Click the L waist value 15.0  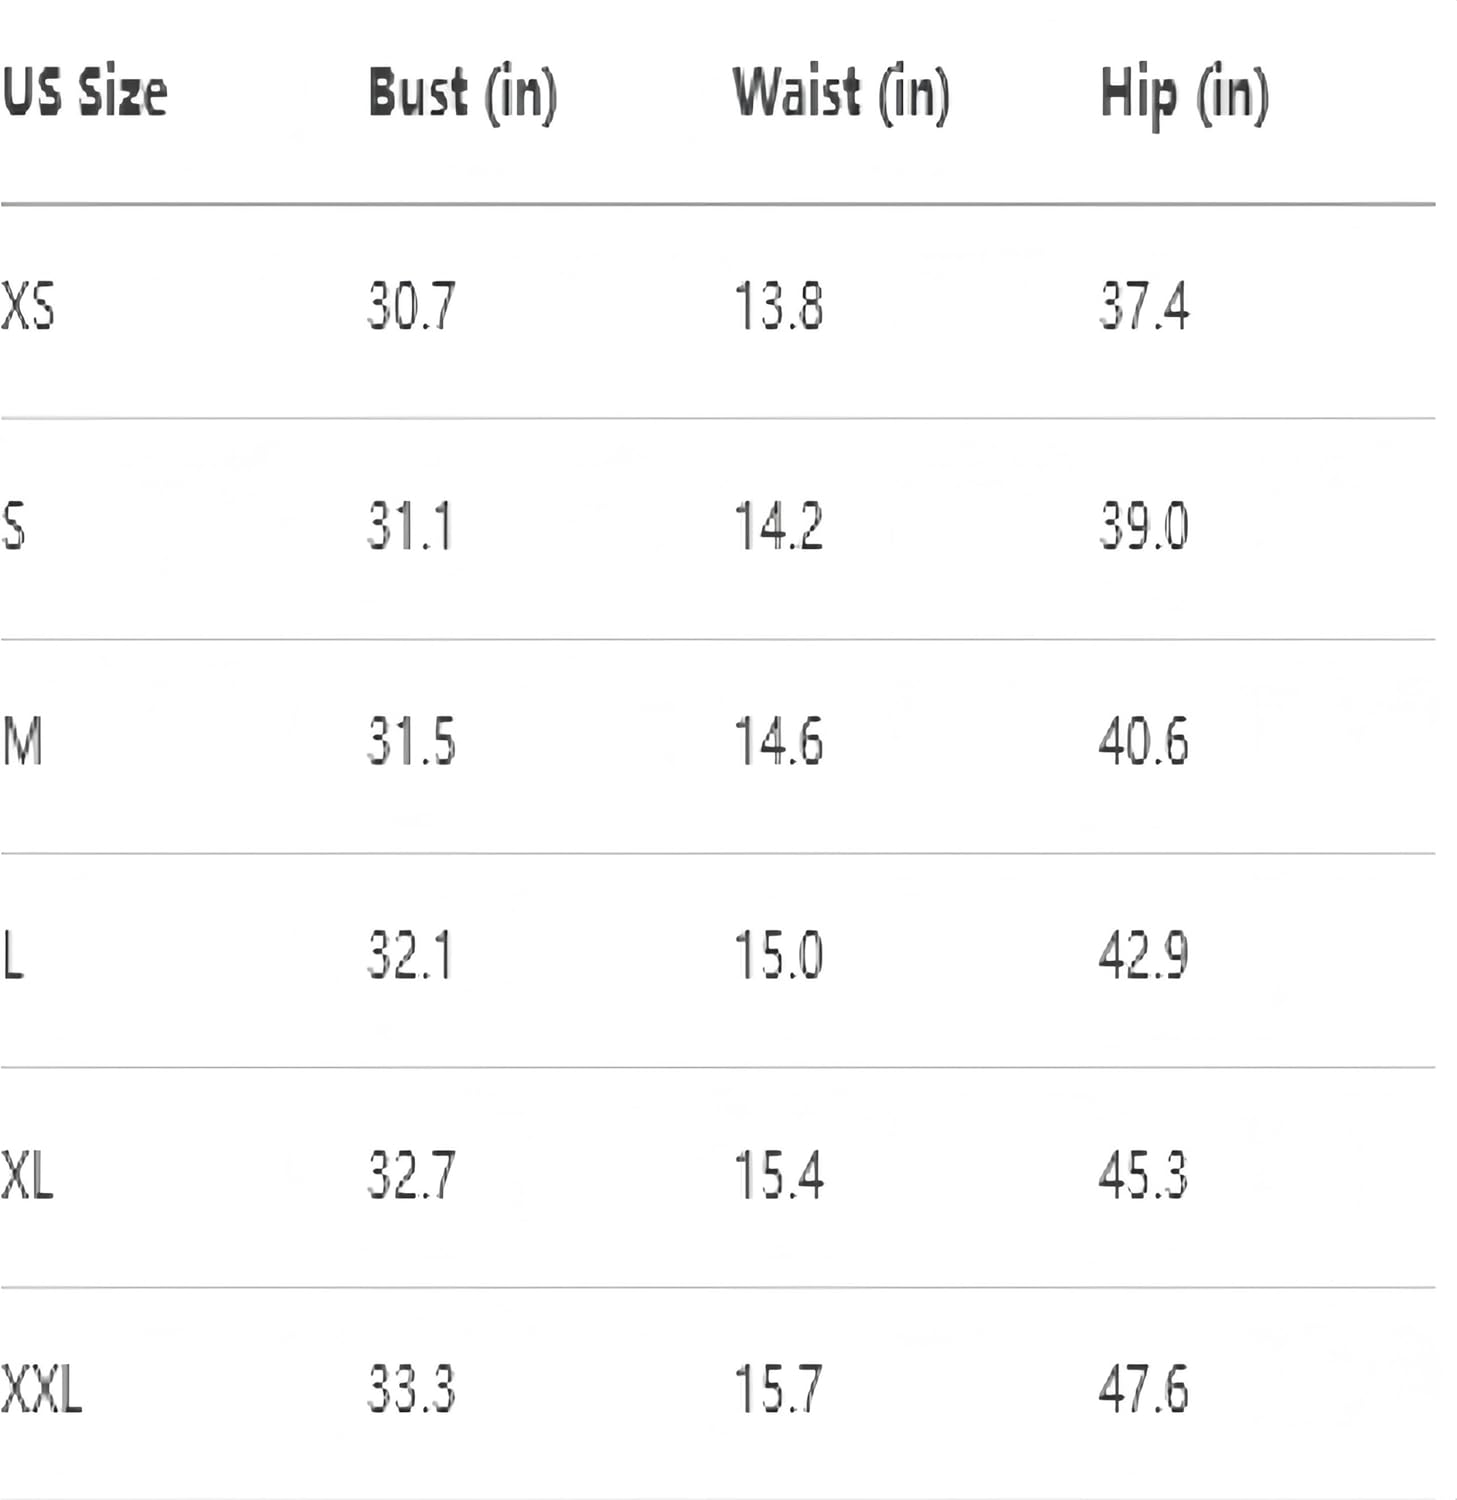pyautogui.click(x=778, y=955)
